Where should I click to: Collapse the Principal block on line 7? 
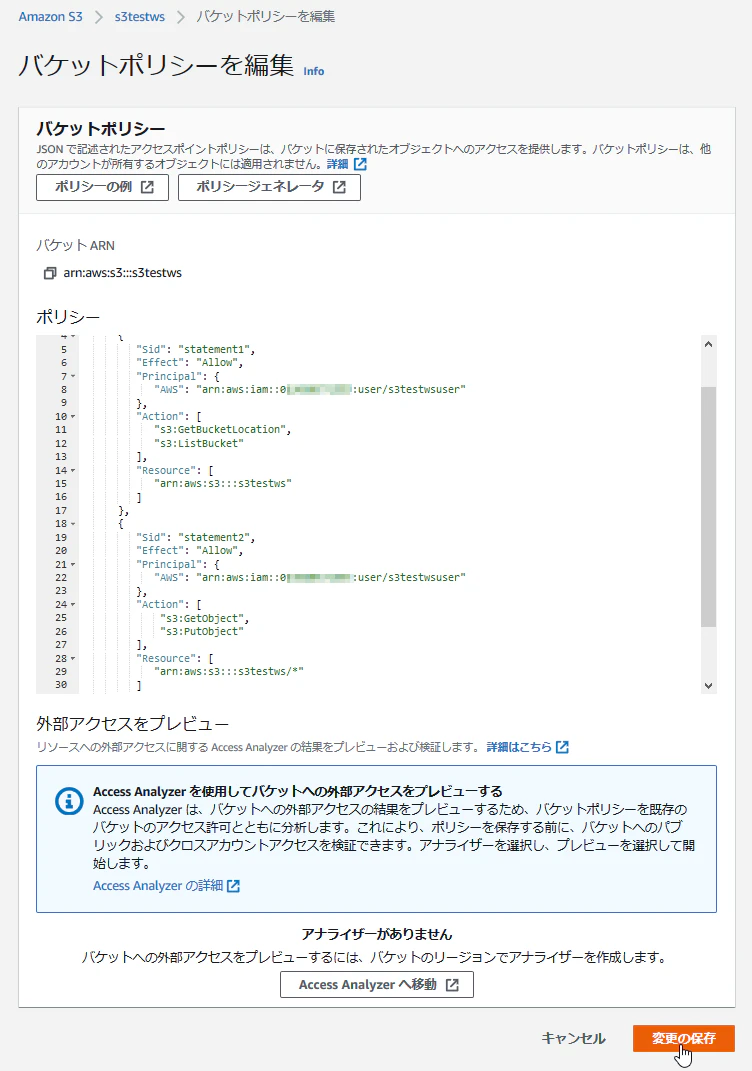click(73, 376)
